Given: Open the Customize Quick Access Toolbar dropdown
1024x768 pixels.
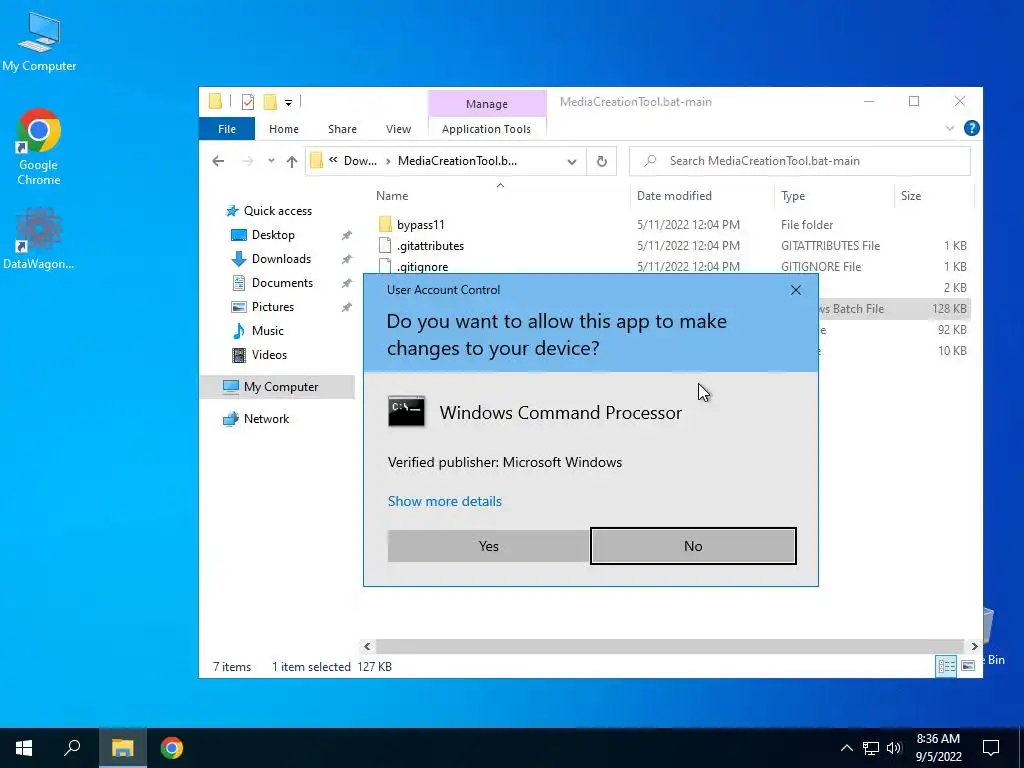Looking at the screenshot, I should (x=288, y=103).
